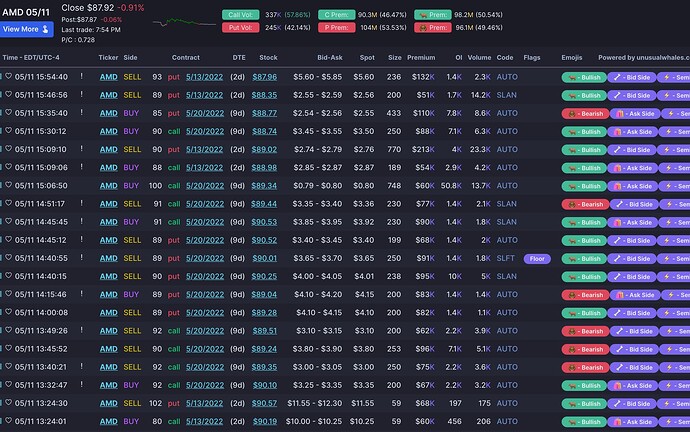The image size is (690, 432).
Task: Select the SLFT code cell
Action: 506,258
